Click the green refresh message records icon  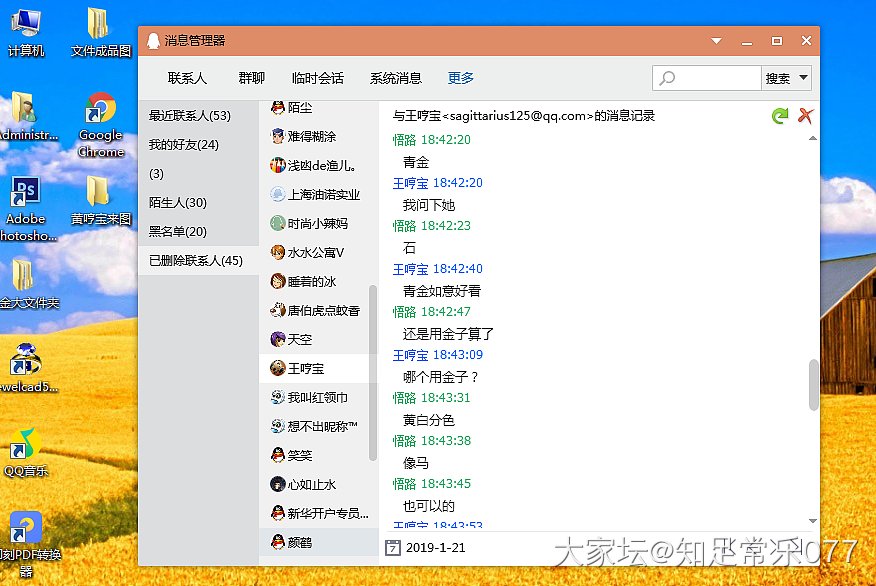[x=780, y=116]
